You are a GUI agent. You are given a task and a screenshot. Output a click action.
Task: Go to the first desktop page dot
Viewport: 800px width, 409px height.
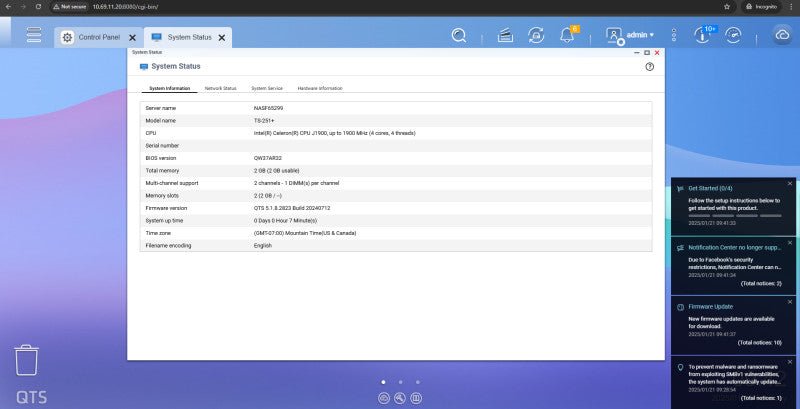click(383, 381)
